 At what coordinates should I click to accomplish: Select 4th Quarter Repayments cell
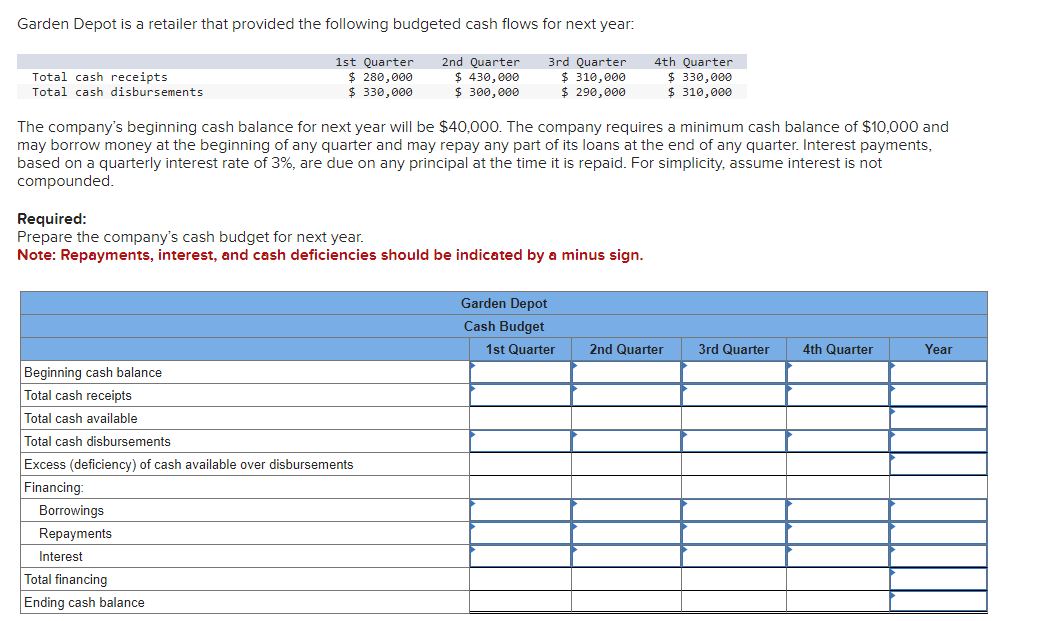[837, 533]
